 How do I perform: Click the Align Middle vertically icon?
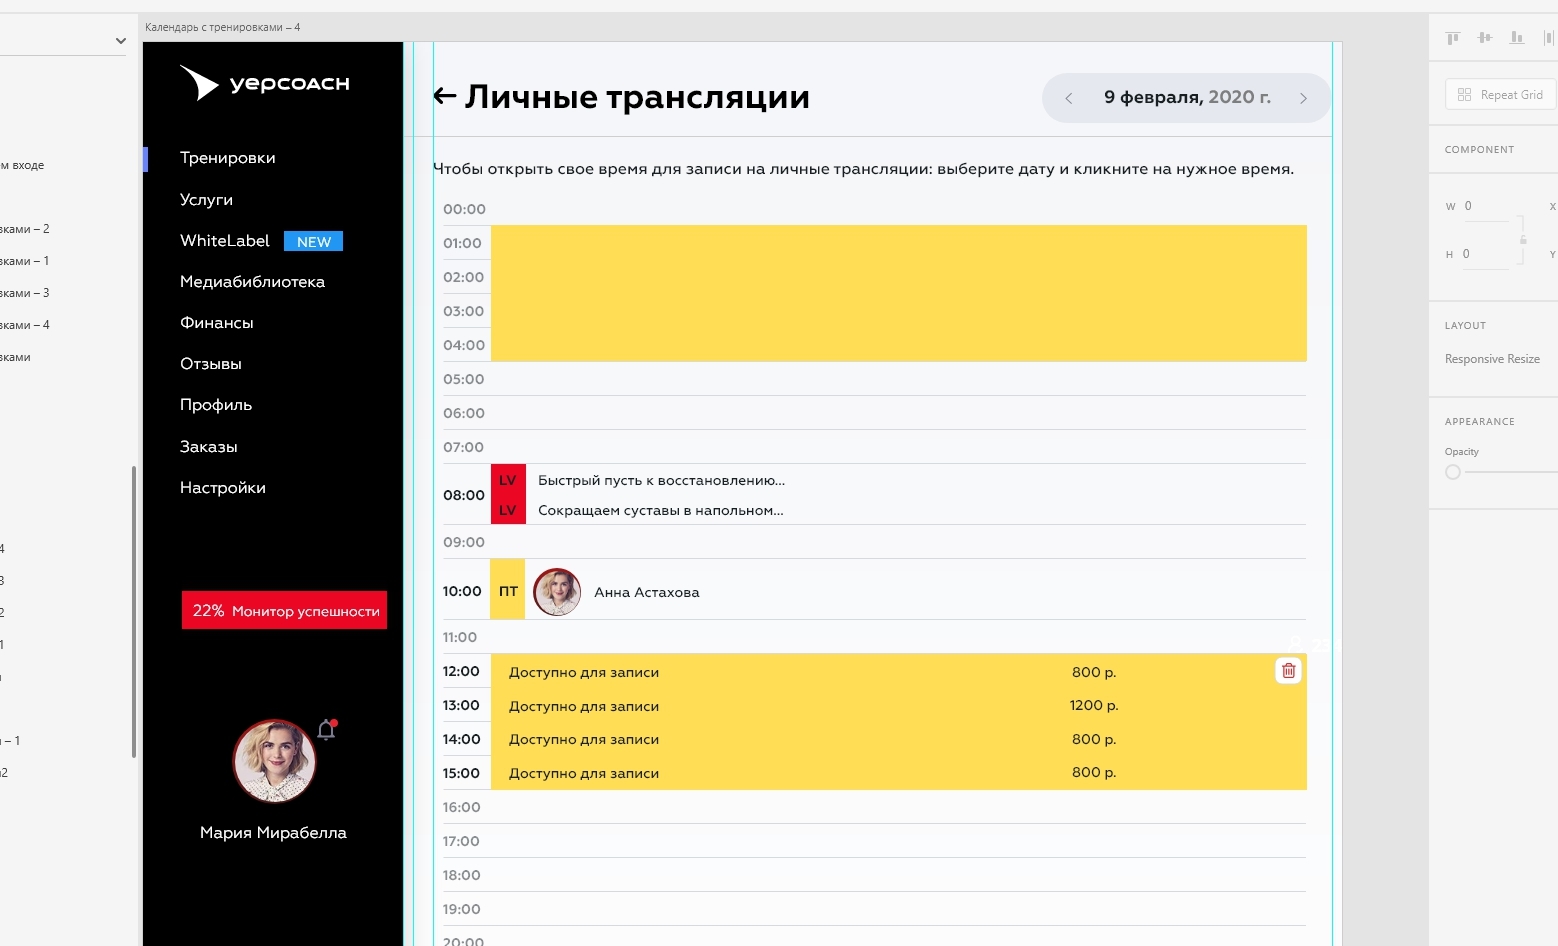[x=1485, y=38]
